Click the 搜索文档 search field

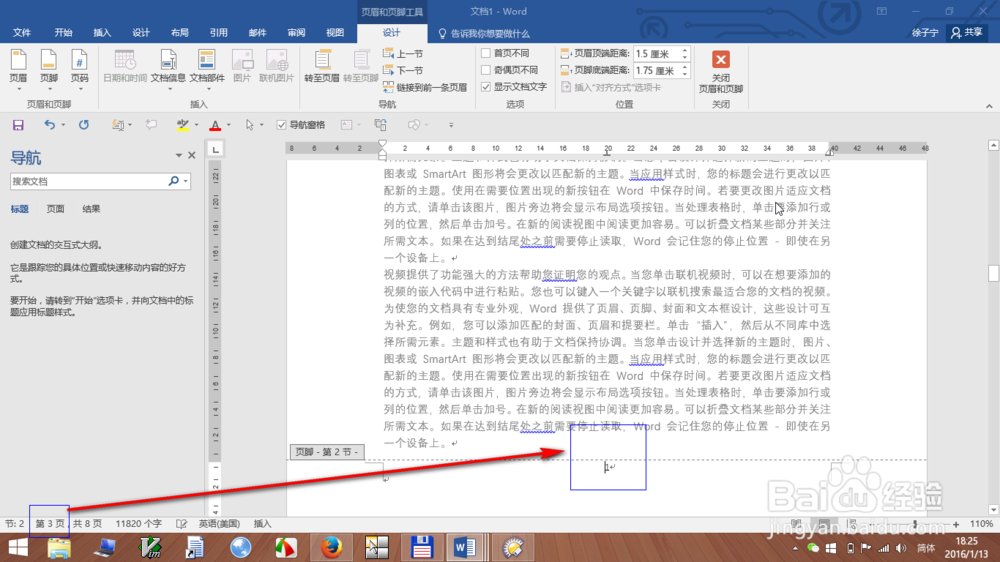88,181
